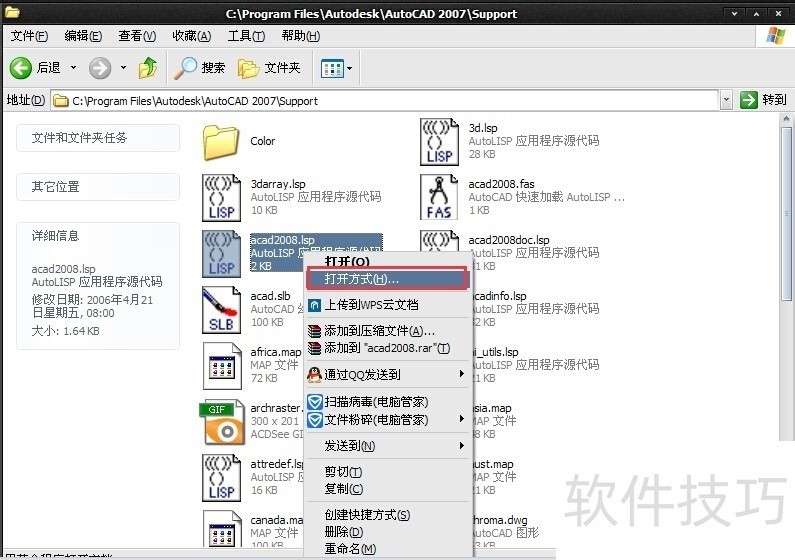Choose Upload to WPS cloud (上传到WPS云文档)
Viewport: 795px width, 560px height.
389,305
